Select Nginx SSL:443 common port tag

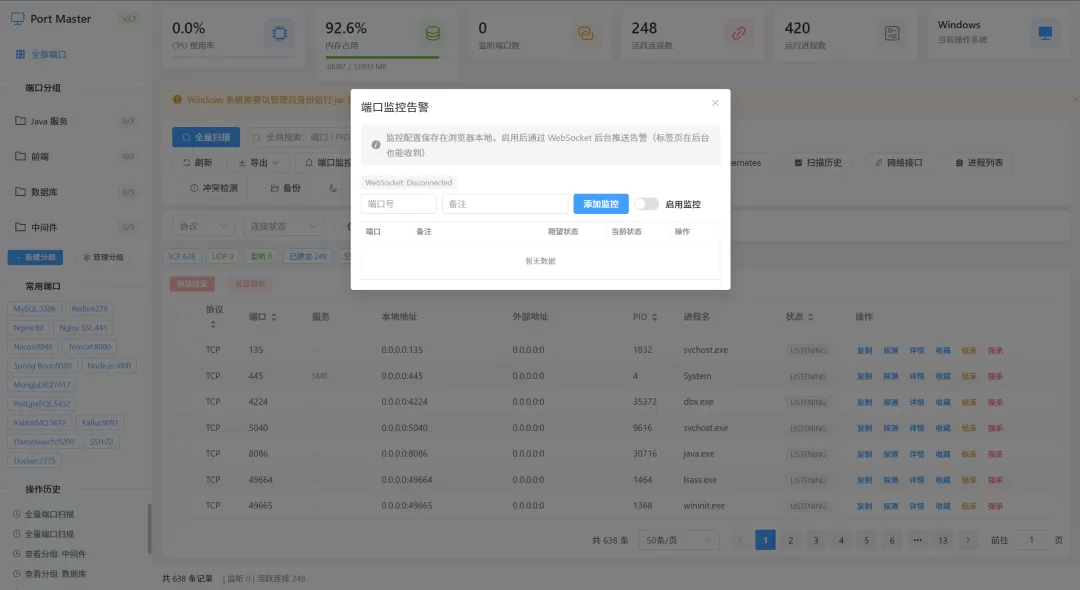point(83,328)
